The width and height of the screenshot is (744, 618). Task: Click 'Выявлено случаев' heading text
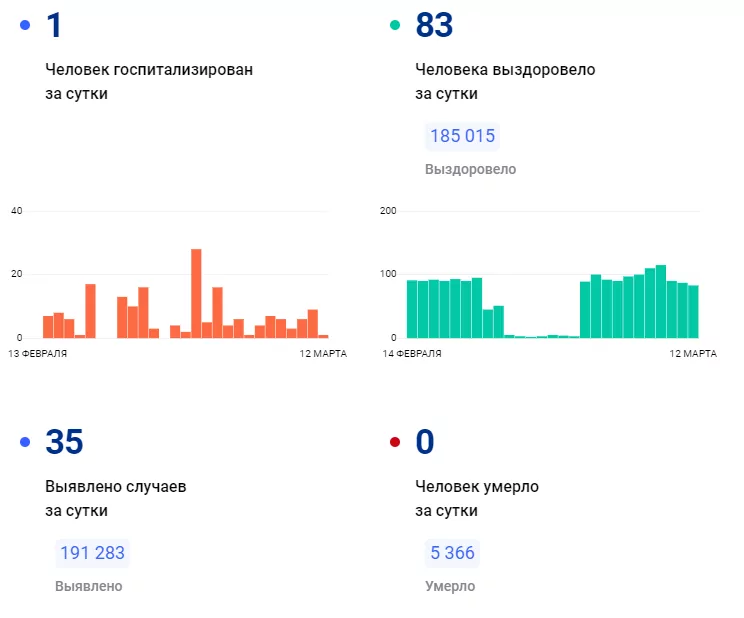[x=116, y=487]
